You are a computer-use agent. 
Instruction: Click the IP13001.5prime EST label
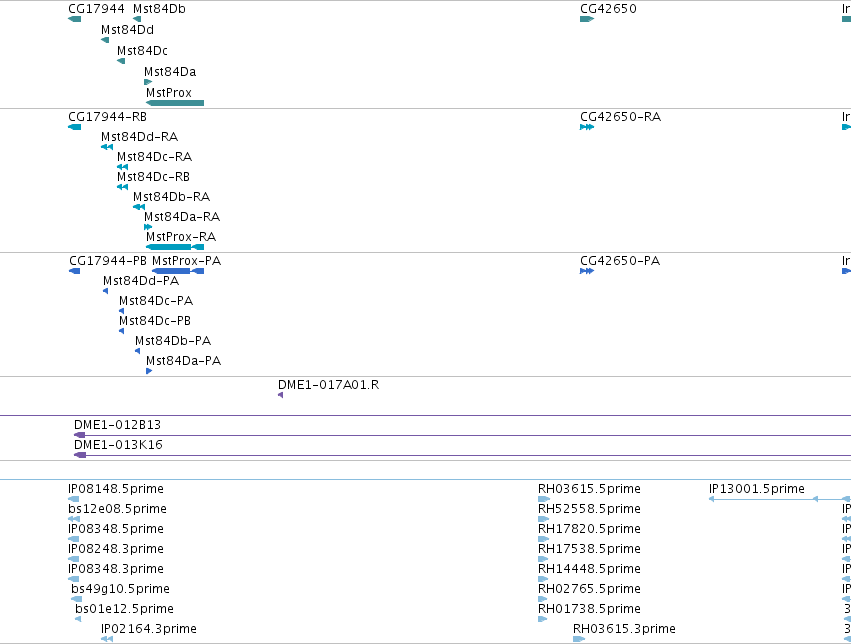(x=757, y=489)
